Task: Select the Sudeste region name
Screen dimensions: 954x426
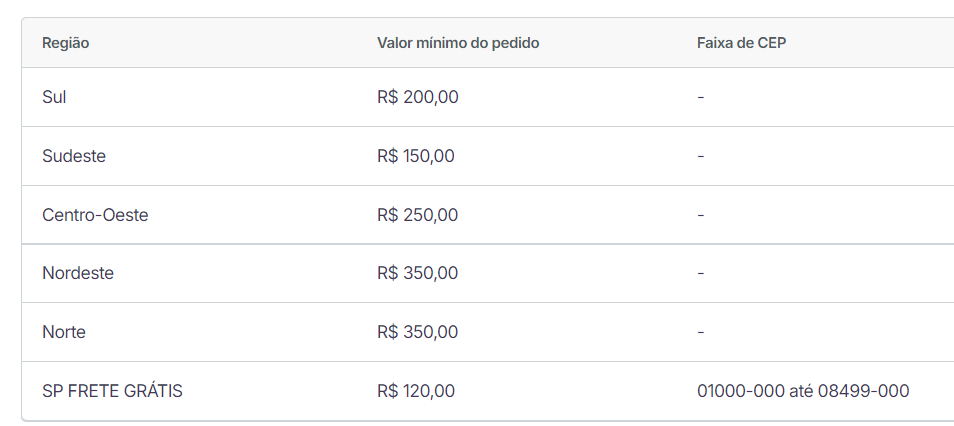Action: click(74, 156)
